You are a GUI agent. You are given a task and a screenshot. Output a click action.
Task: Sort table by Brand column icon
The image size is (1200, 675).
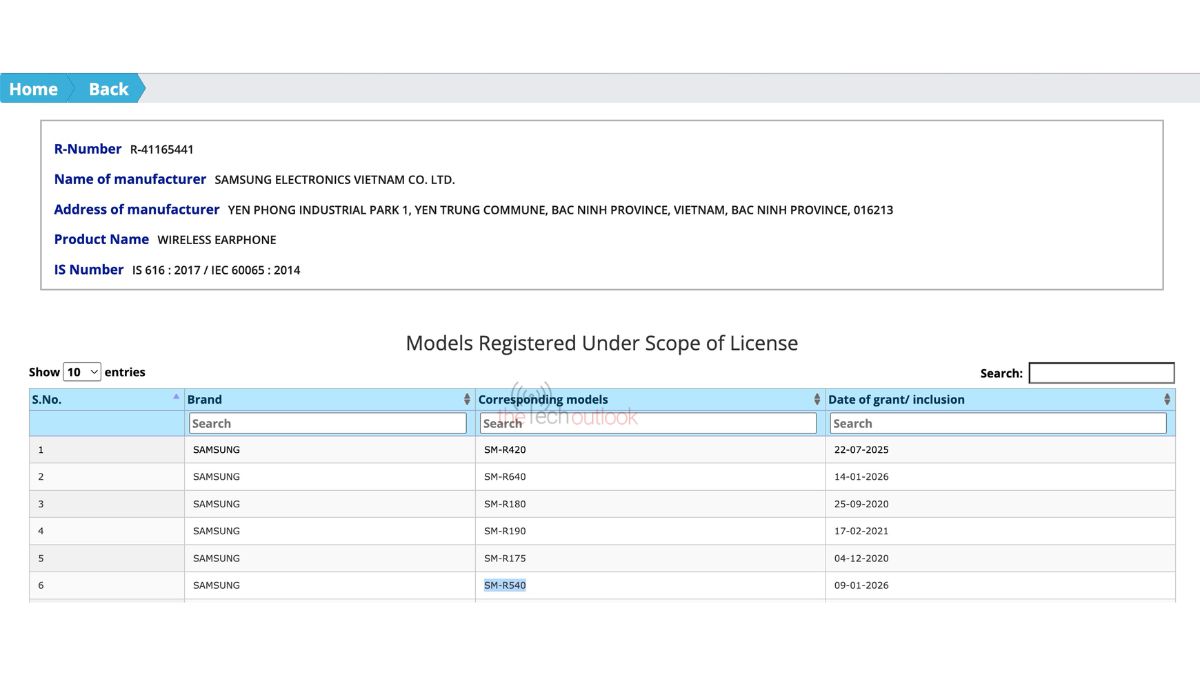click(466, 399)
